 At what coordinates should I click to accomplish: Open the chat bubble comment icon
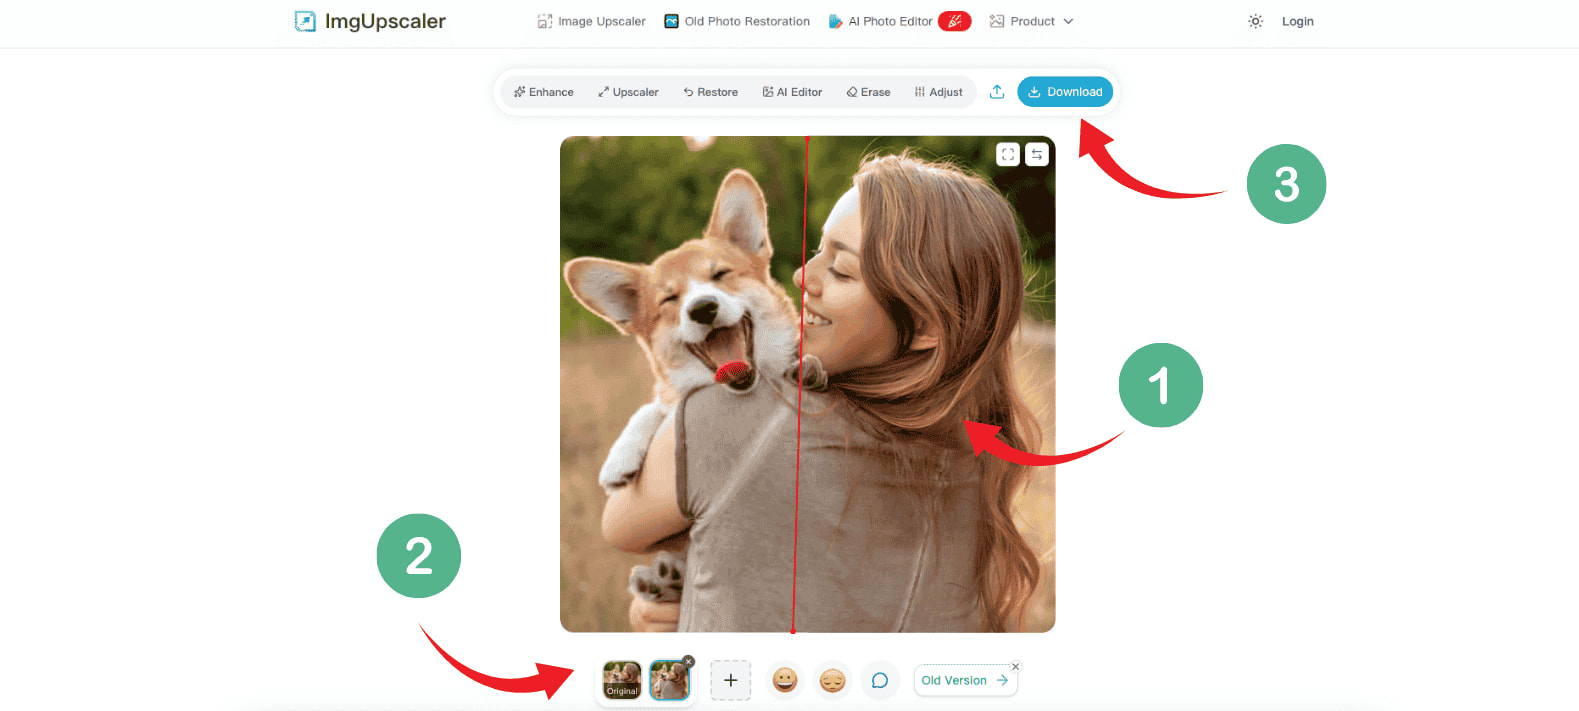point(880,680)
